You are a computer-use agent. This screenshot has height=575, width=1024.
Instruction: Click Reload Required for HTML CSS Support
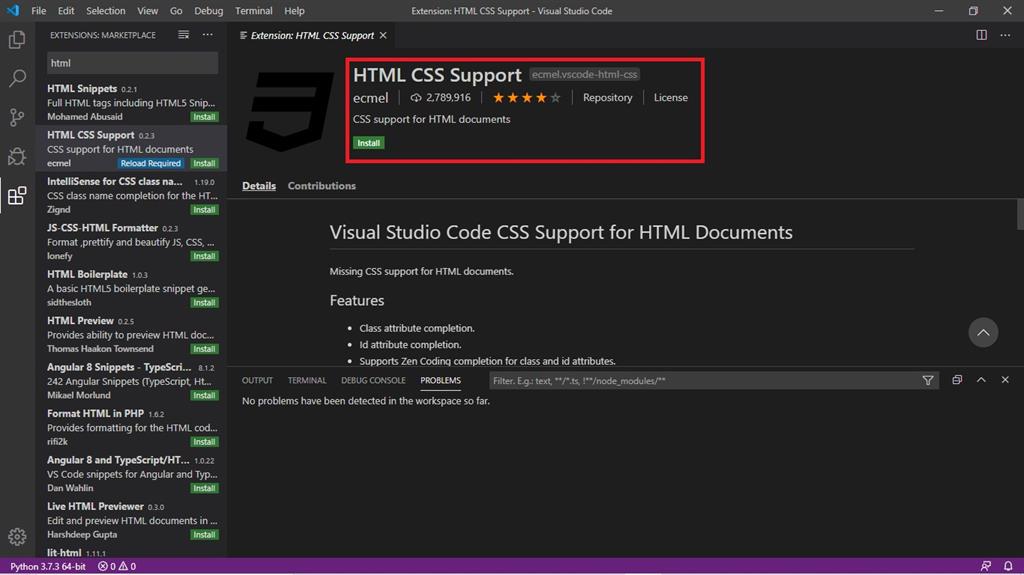tap(150, 163)
